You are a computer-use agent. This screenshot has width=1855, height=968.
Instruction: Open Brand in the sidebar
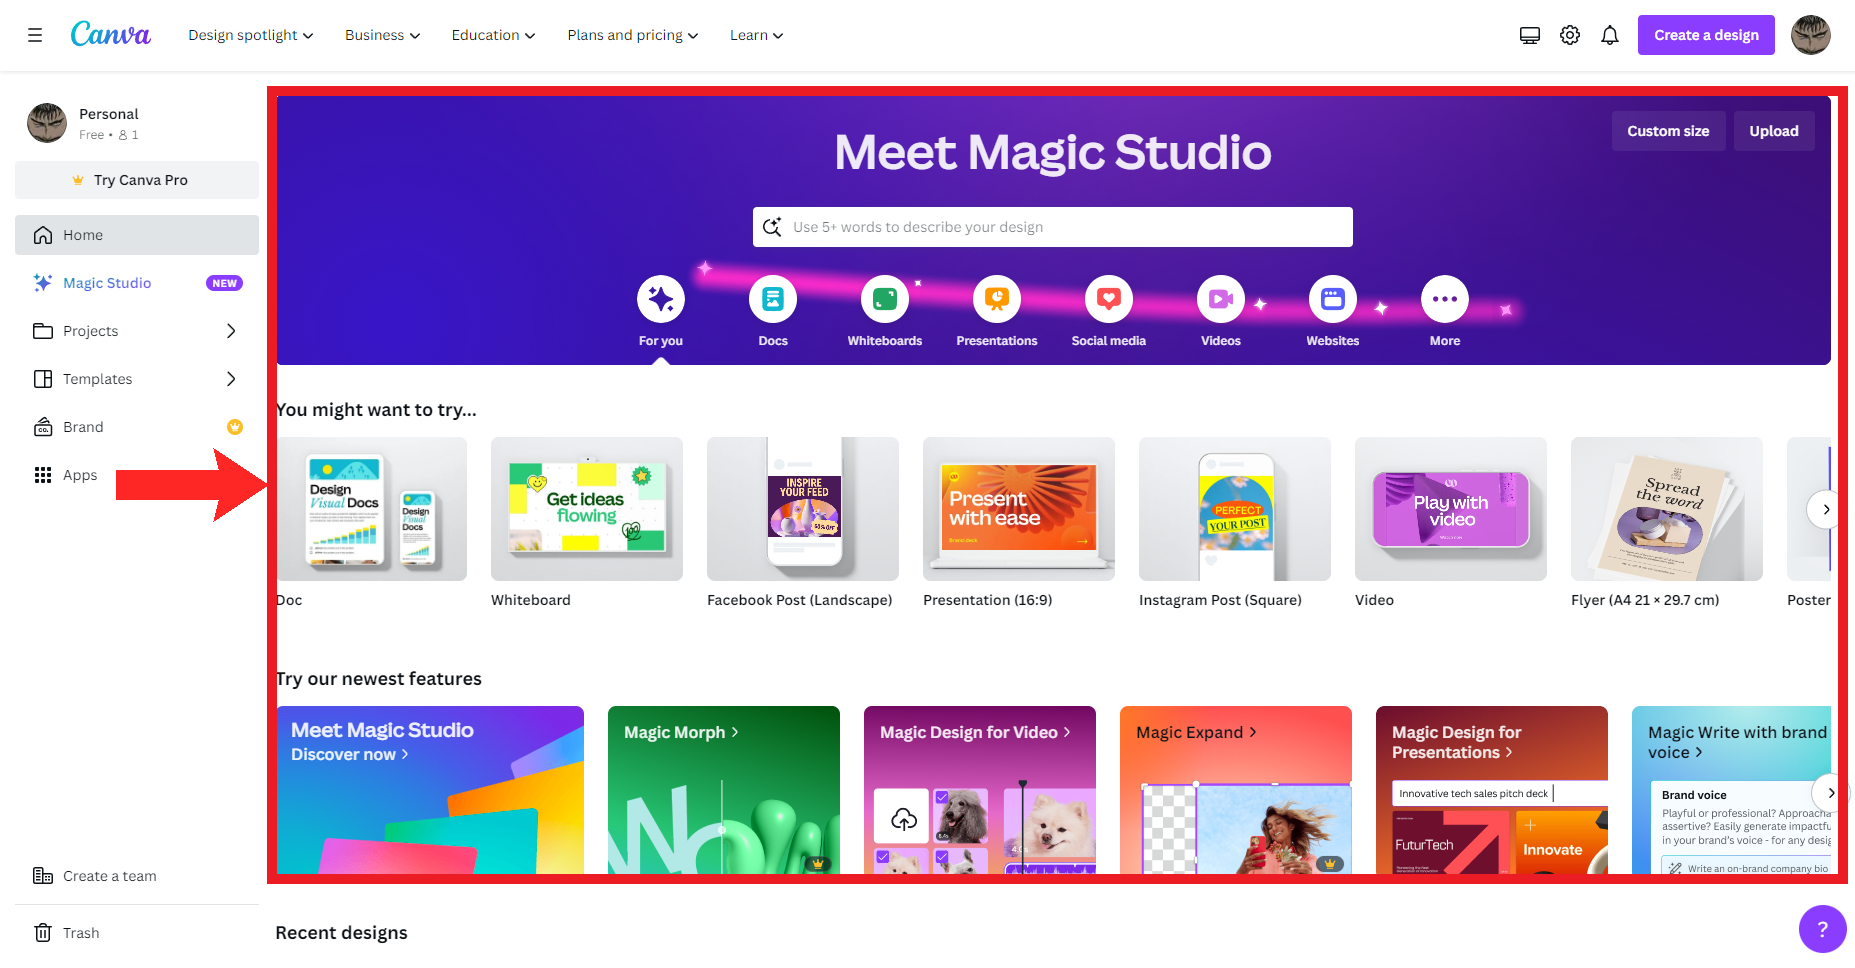(x=137, y=427)
